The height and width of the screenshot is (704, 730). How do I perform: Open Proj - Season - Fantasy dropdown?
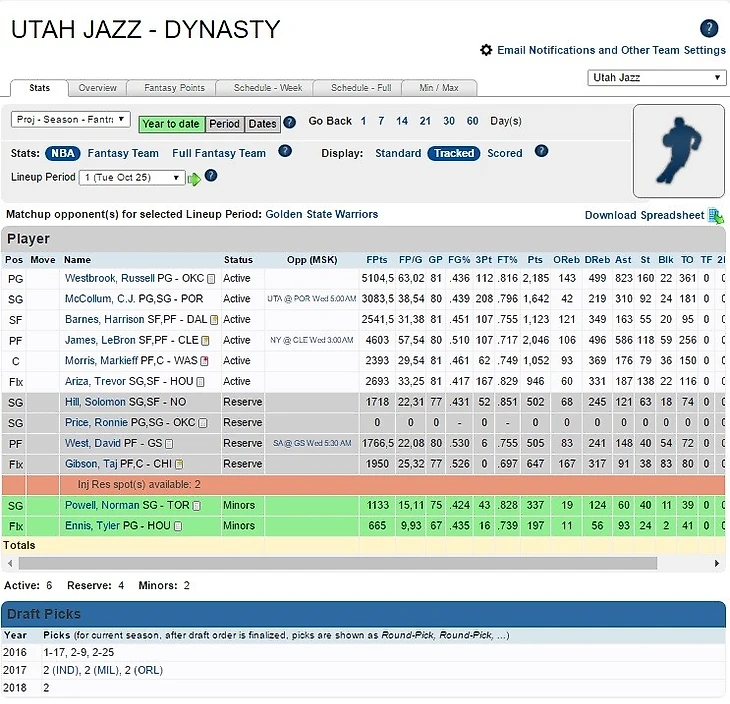coord(71,120)
